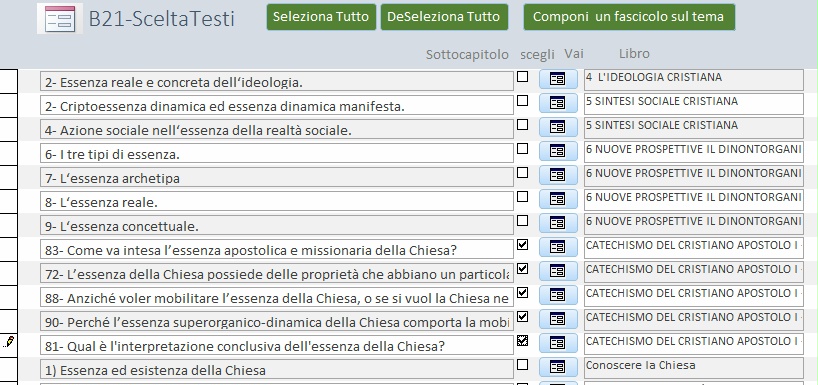Open Vai icon for L'essenza archetipa row
Screen dimensions: 818x385
coord(558,175)
